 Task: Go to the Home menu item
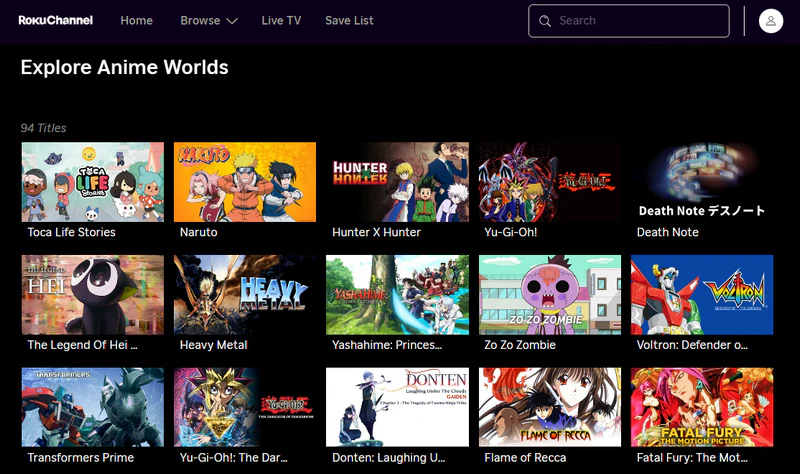click(x=136, y=20)
